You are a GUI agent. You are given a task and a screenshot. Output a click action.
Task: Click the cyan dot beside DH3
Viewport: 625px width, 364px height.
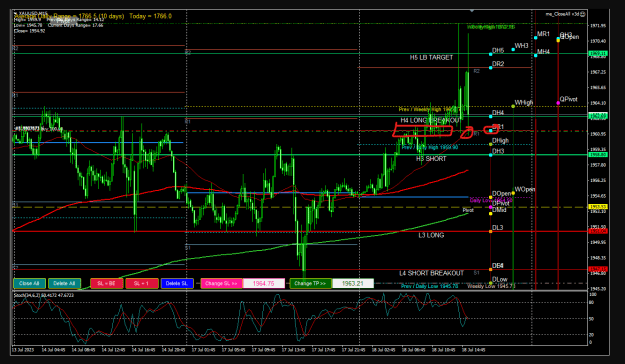[491, 155]
